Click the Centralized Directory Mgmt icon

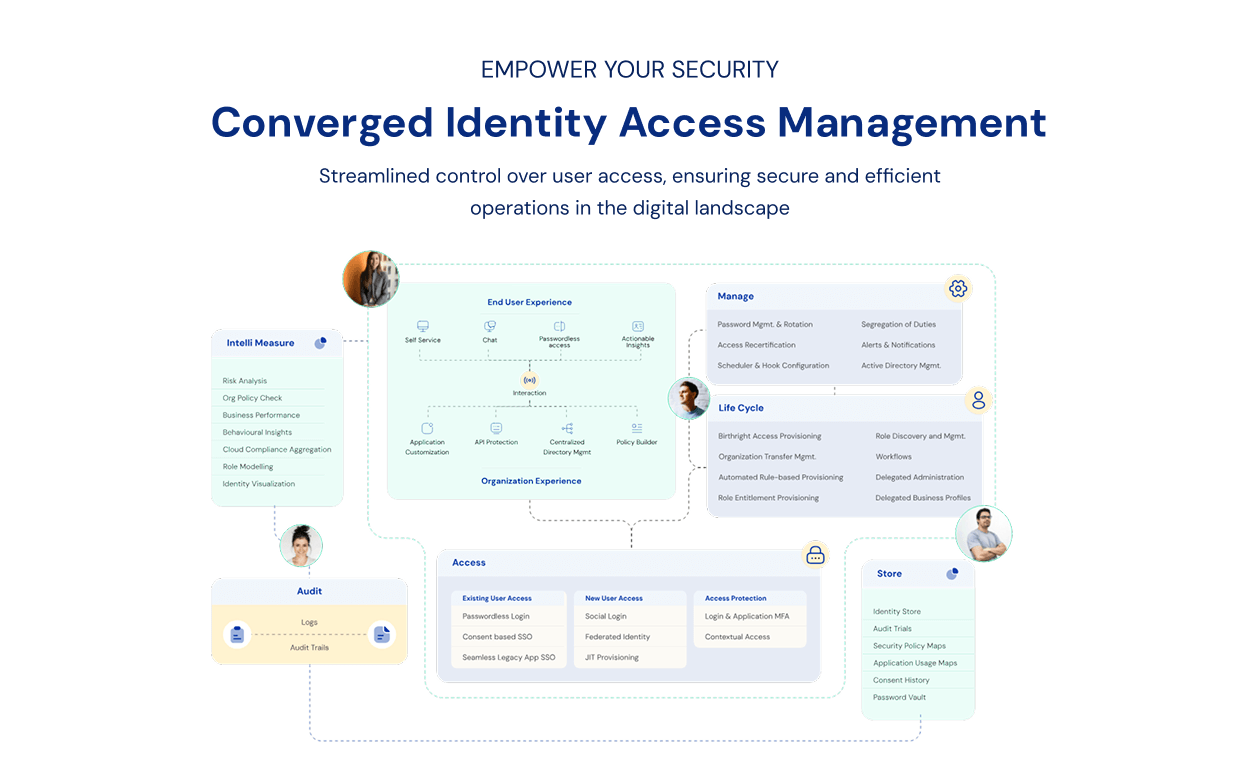point(567,428)
